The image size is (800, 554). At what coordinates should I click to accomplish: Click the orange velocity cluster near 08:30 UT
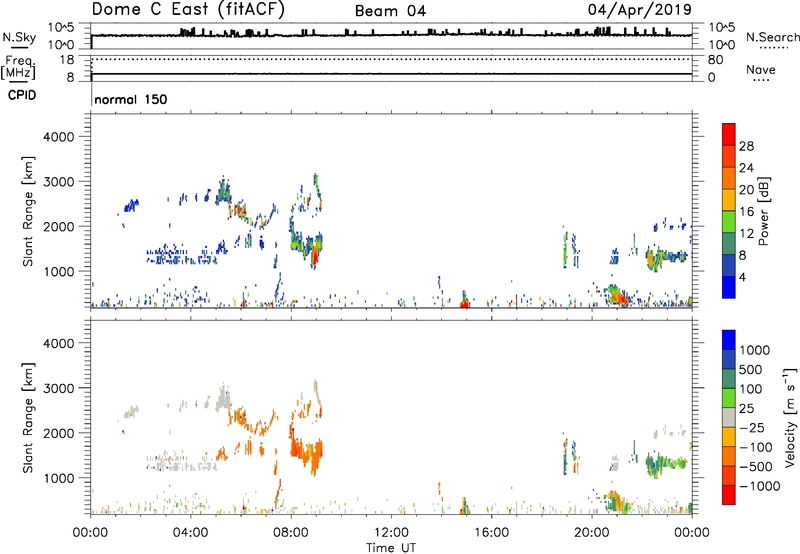(x=306, y=448)
